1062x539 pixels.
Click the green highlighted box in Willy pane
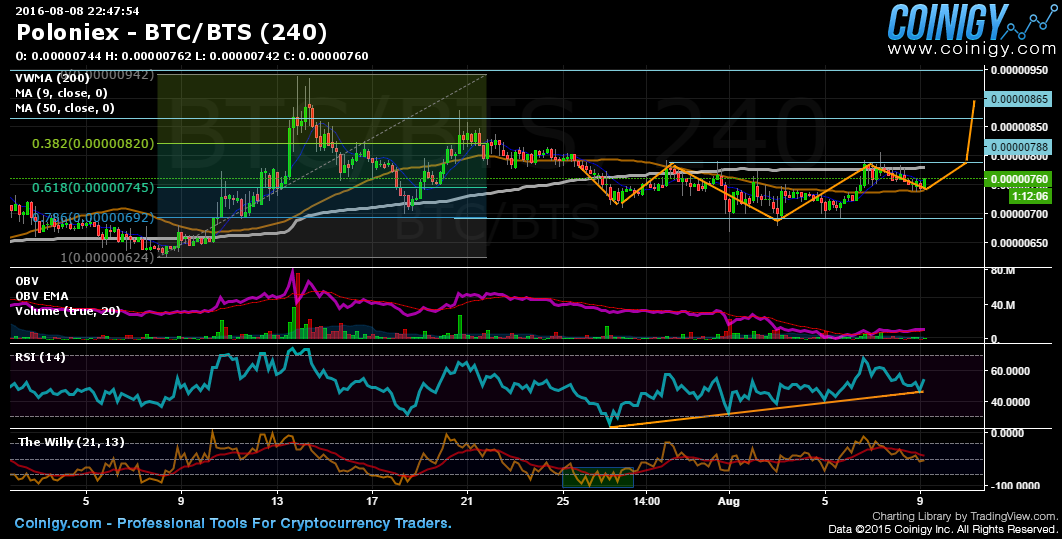click(x=598, y=478)
